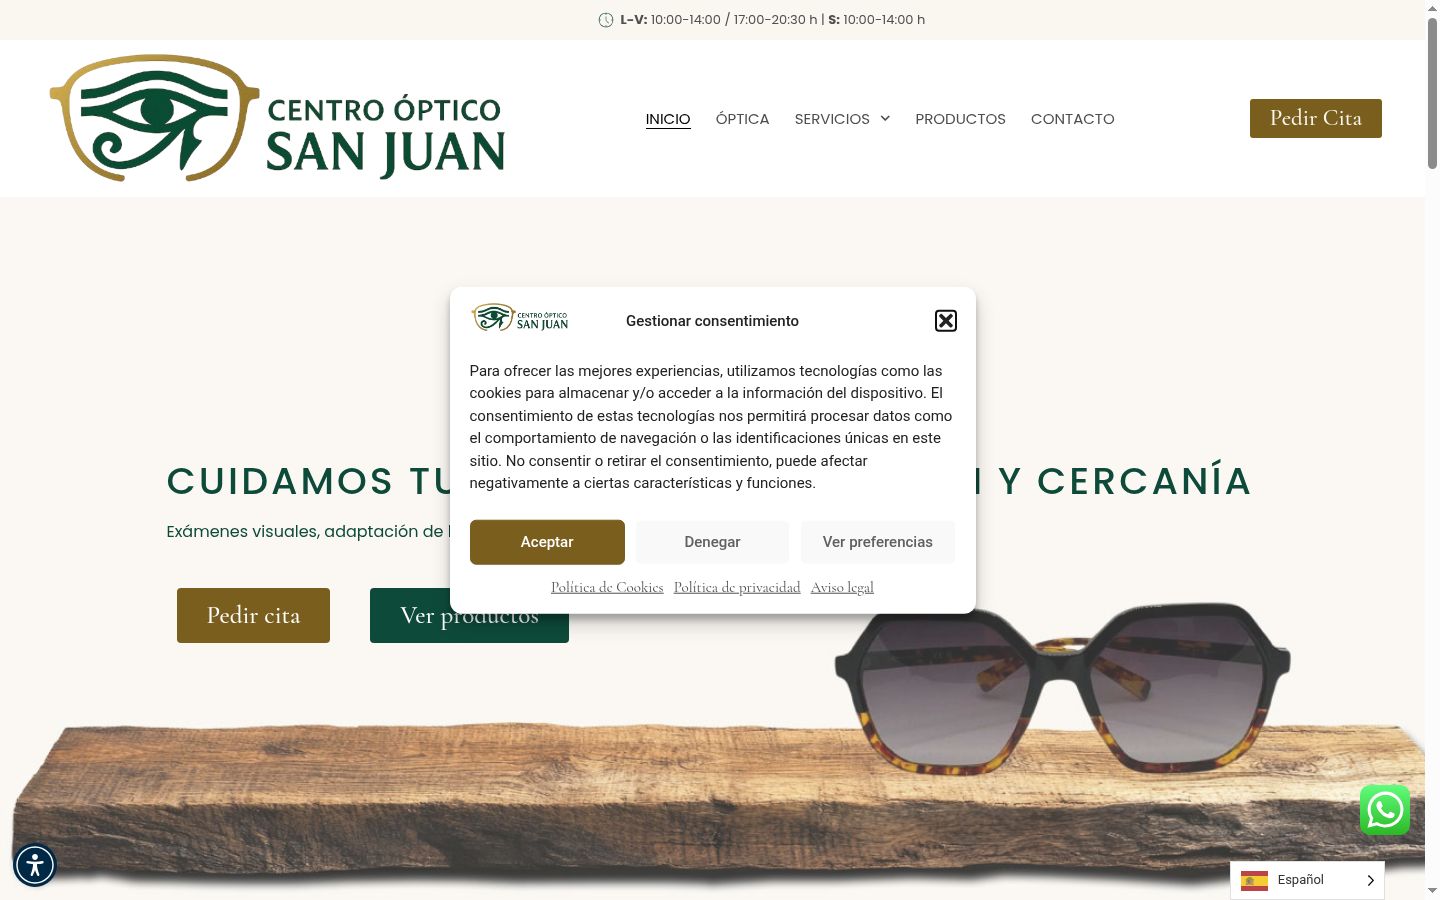
Task: Open the Español language selector
Action: tap(1307, 880)
